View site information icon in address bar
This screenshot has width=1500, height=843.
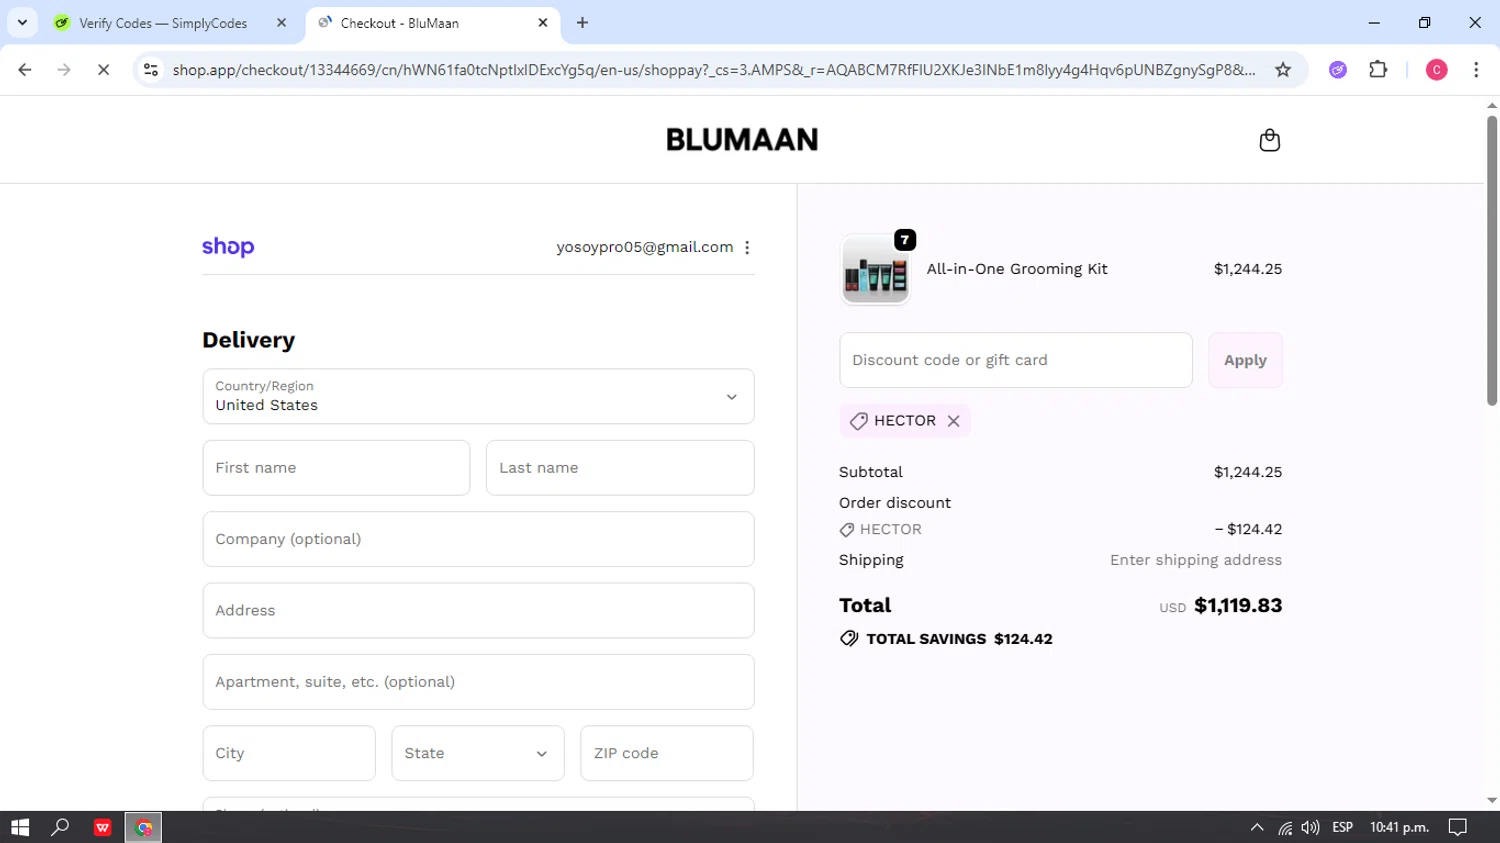151,70
